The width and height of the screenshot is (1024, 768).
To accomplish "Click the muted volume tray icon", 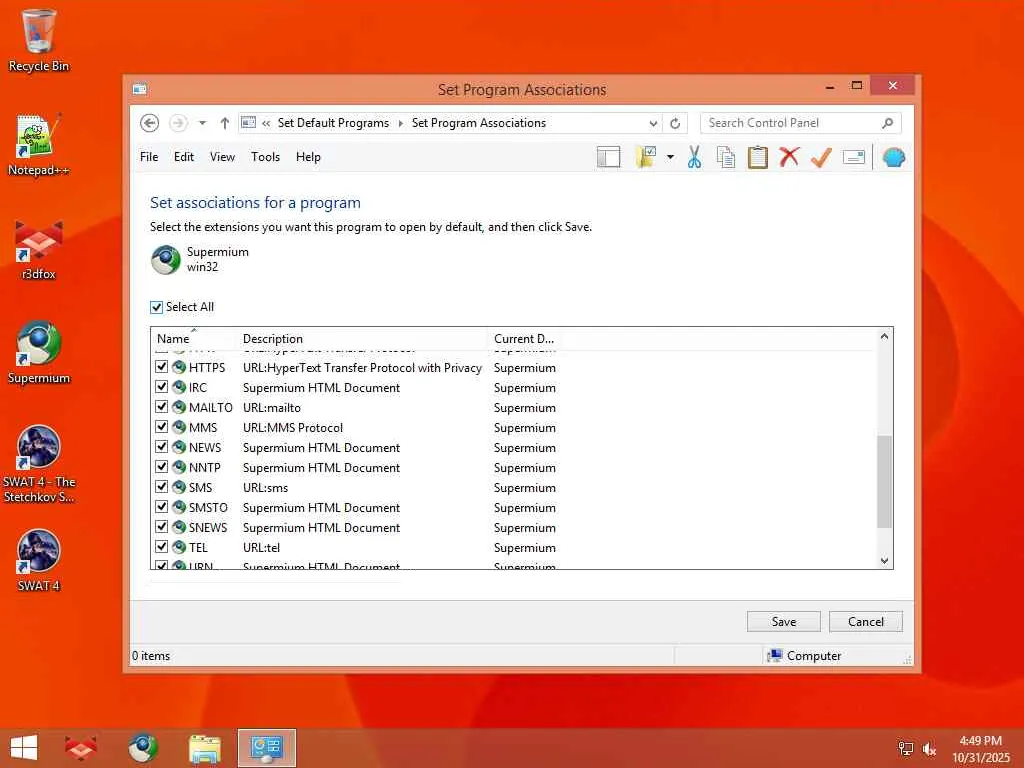I will point(929,749).
